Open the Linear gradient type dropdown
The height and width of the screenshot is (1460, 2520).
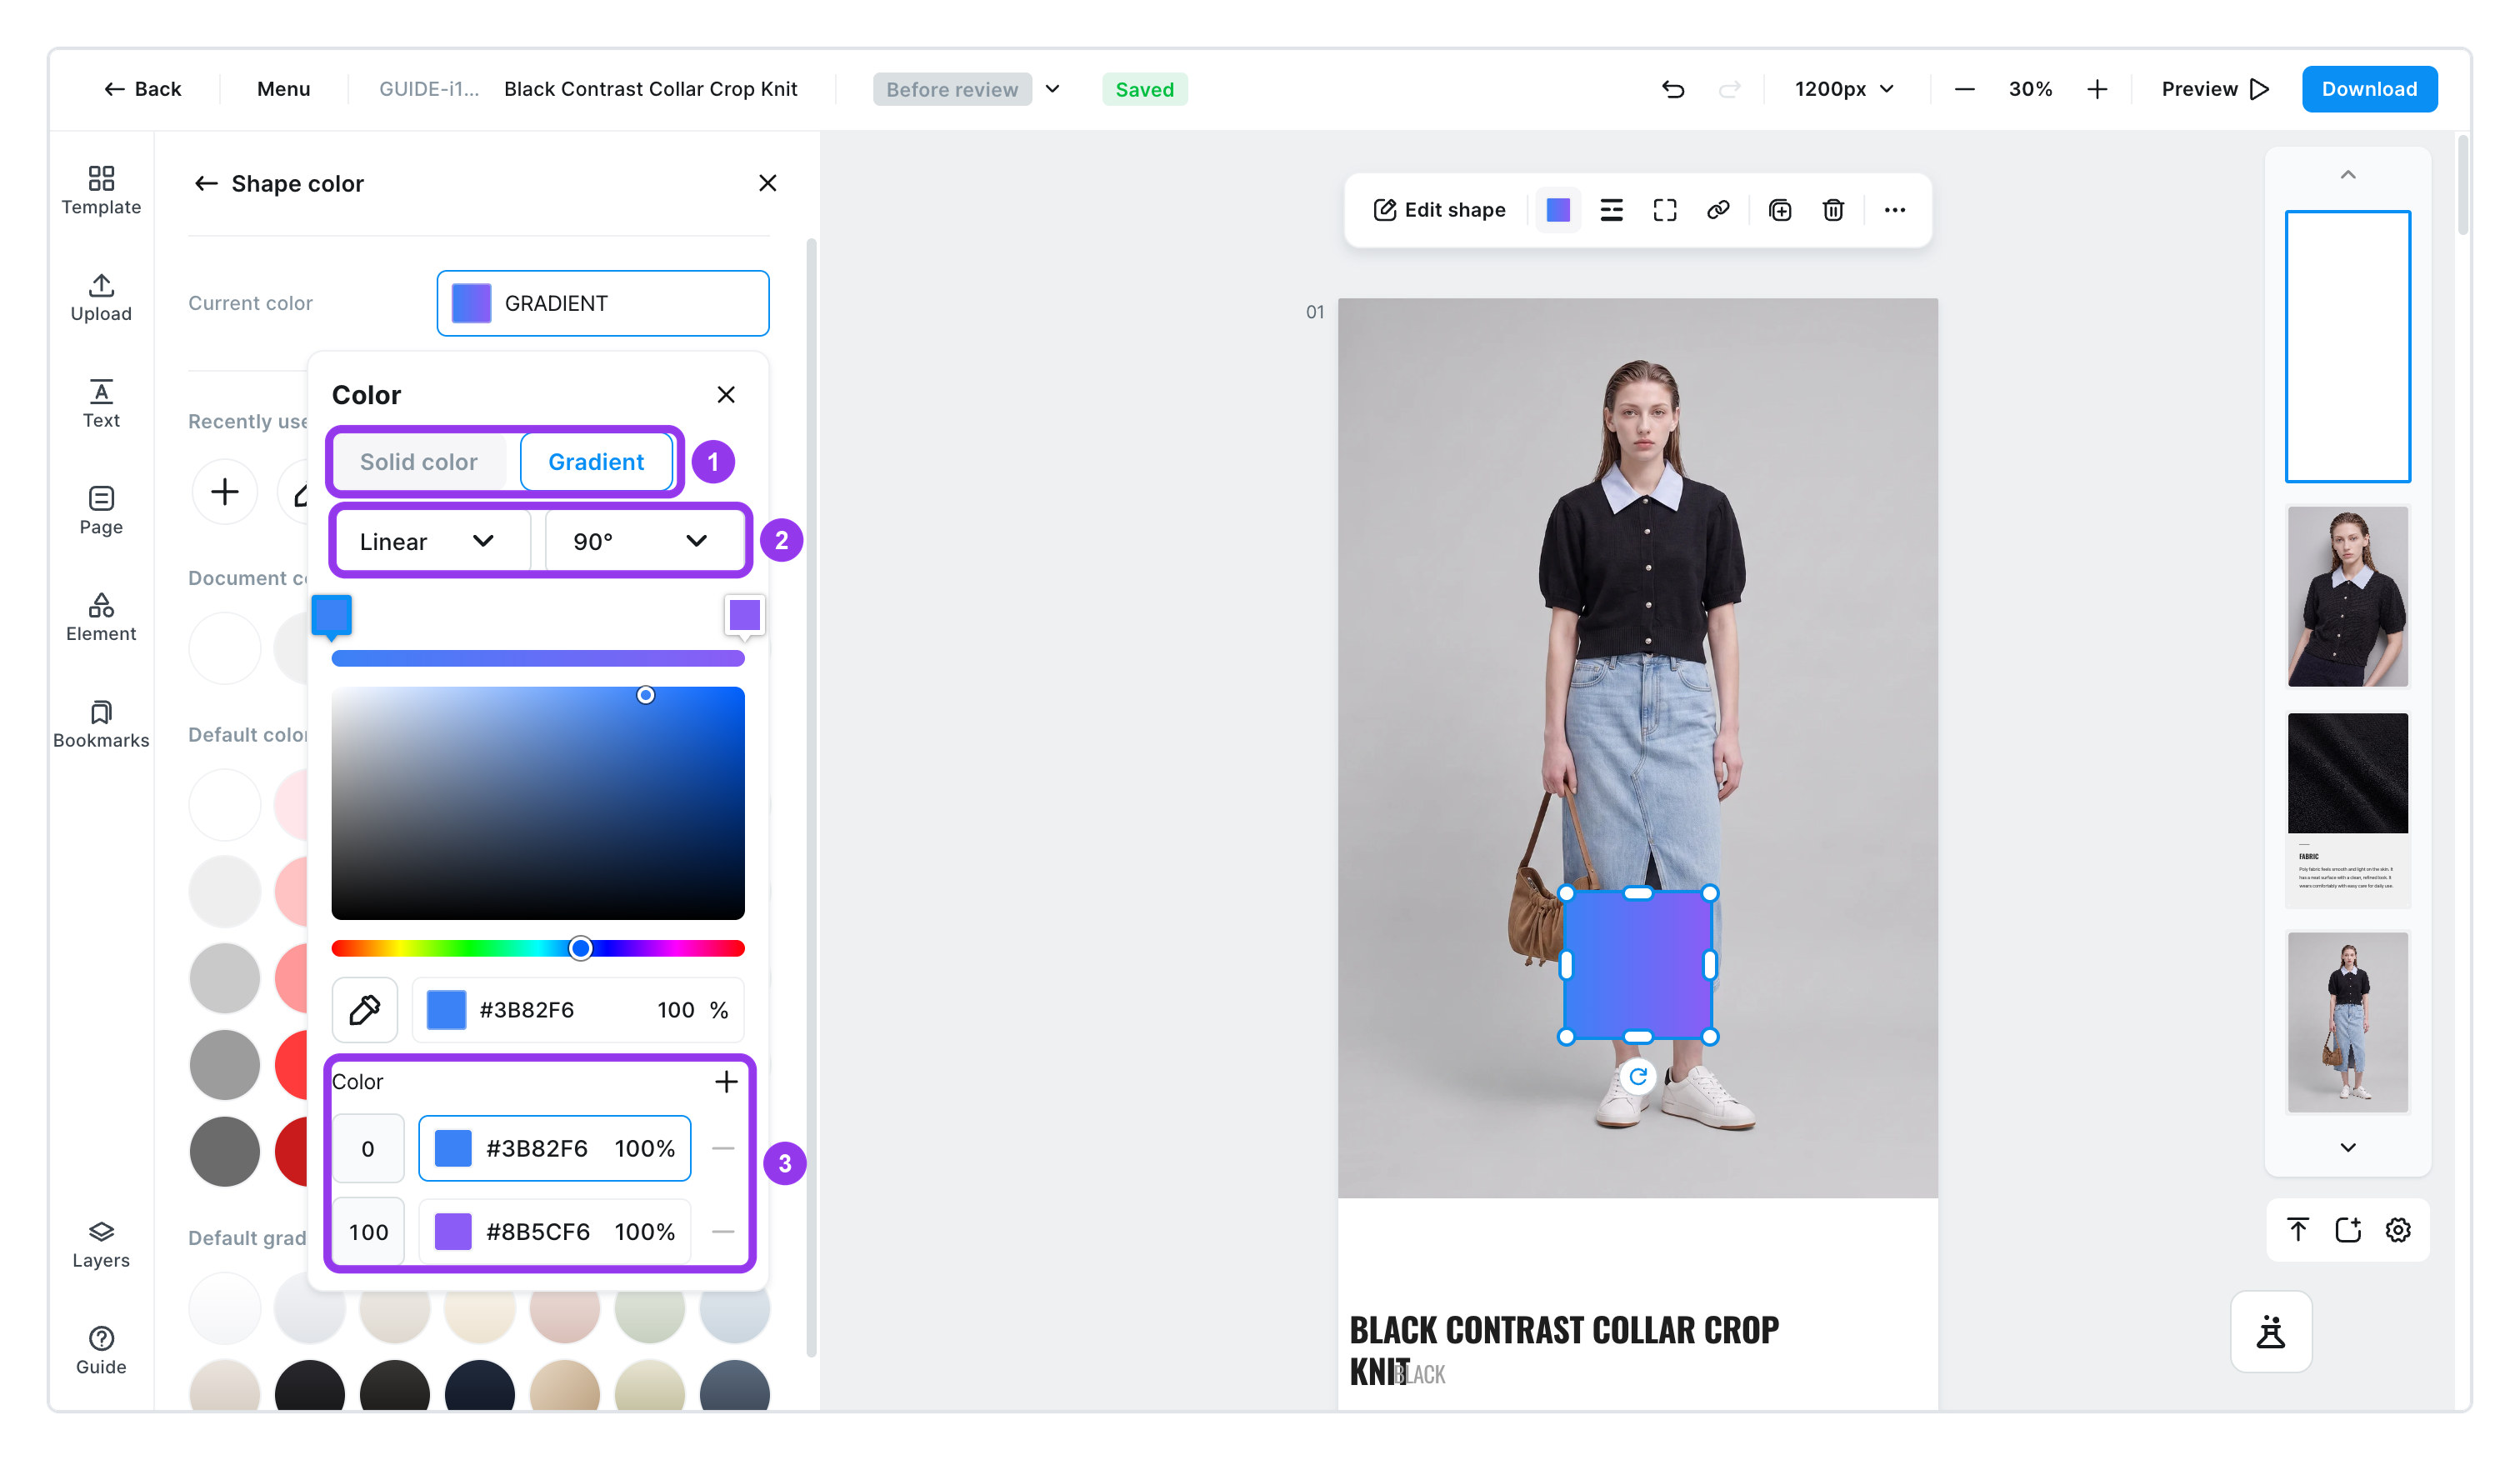[431, 541]
